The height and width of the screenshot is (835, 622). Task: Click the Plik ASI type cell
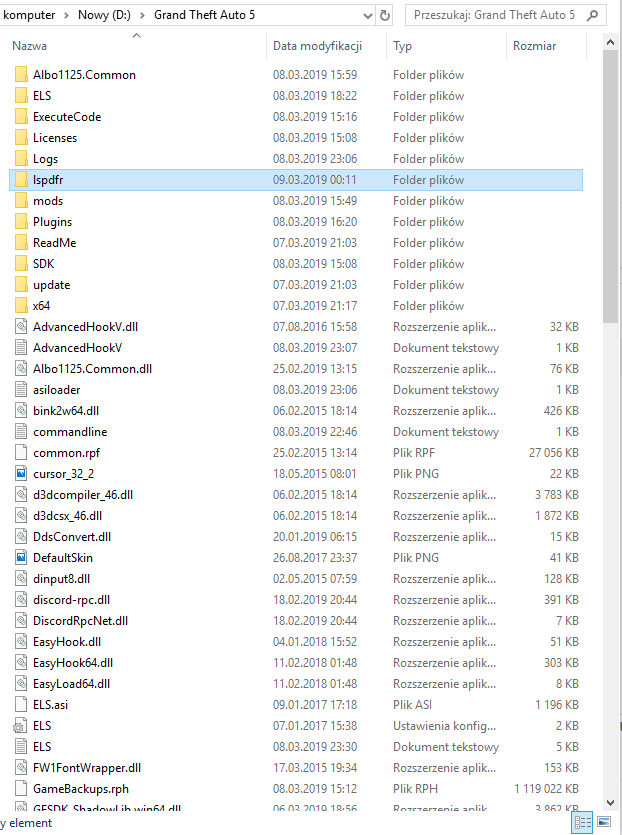(412, 705)
